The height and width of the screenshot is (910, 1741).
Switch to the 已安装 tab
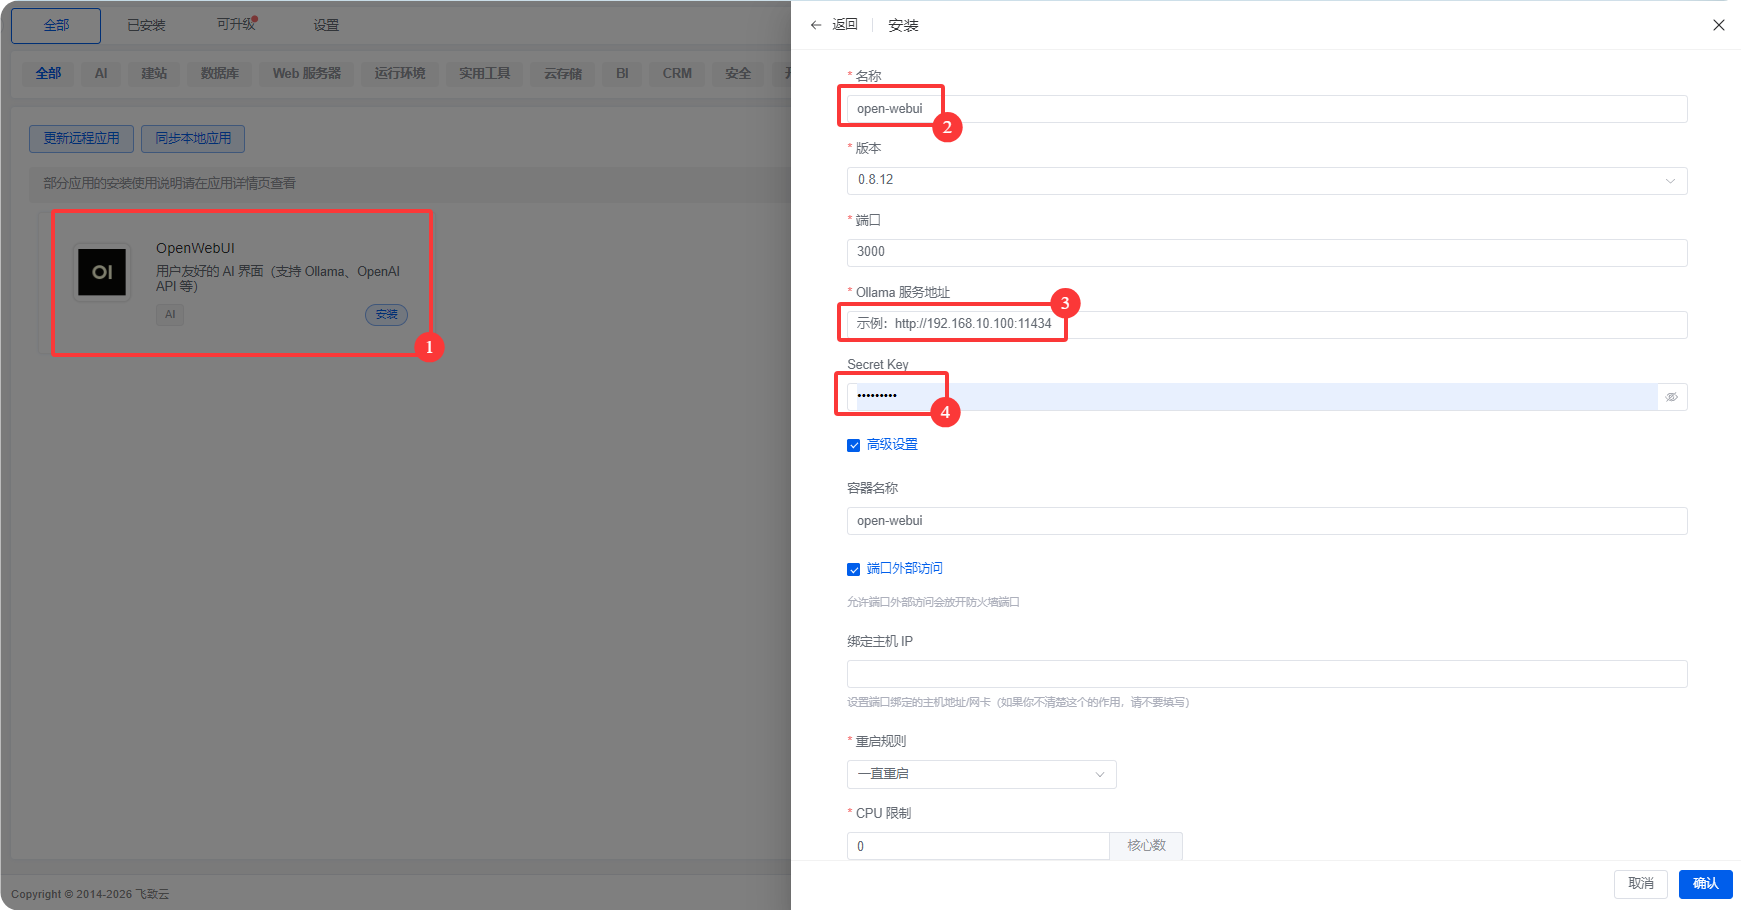146,25
